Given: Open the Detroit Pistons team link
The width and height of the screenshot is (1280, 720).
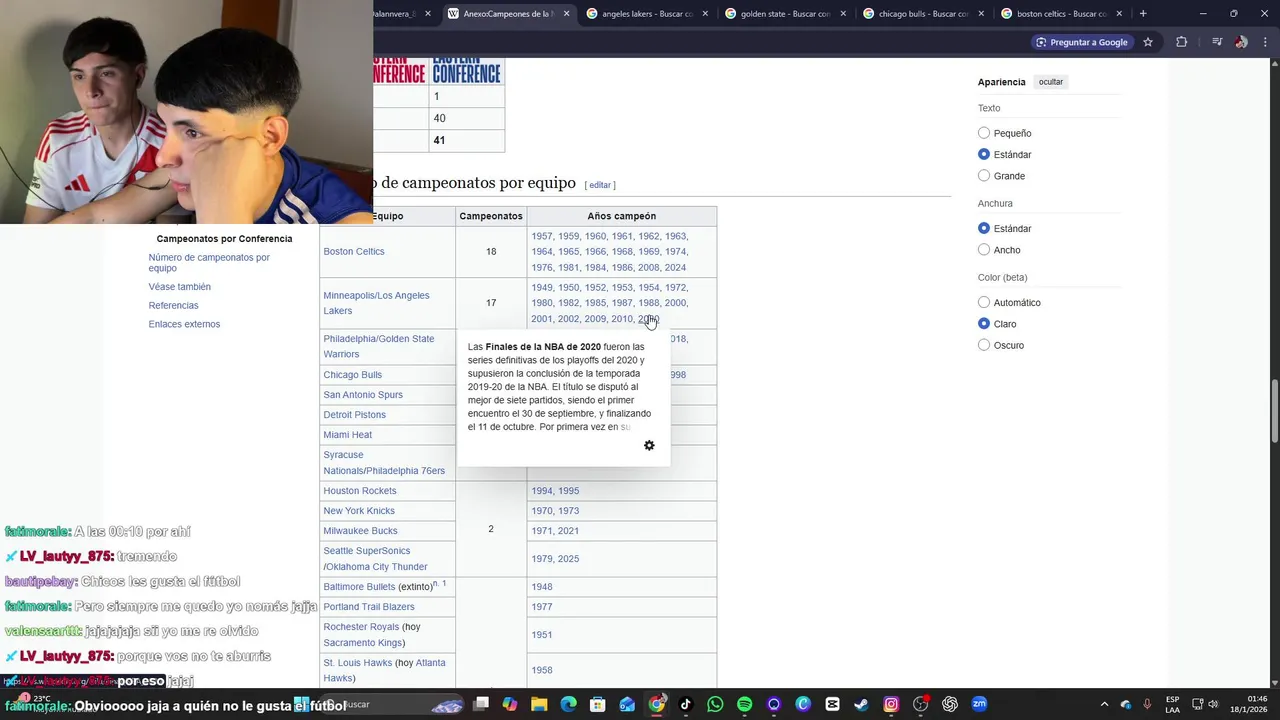Looking at the screenshot, I should coord(354,415).
